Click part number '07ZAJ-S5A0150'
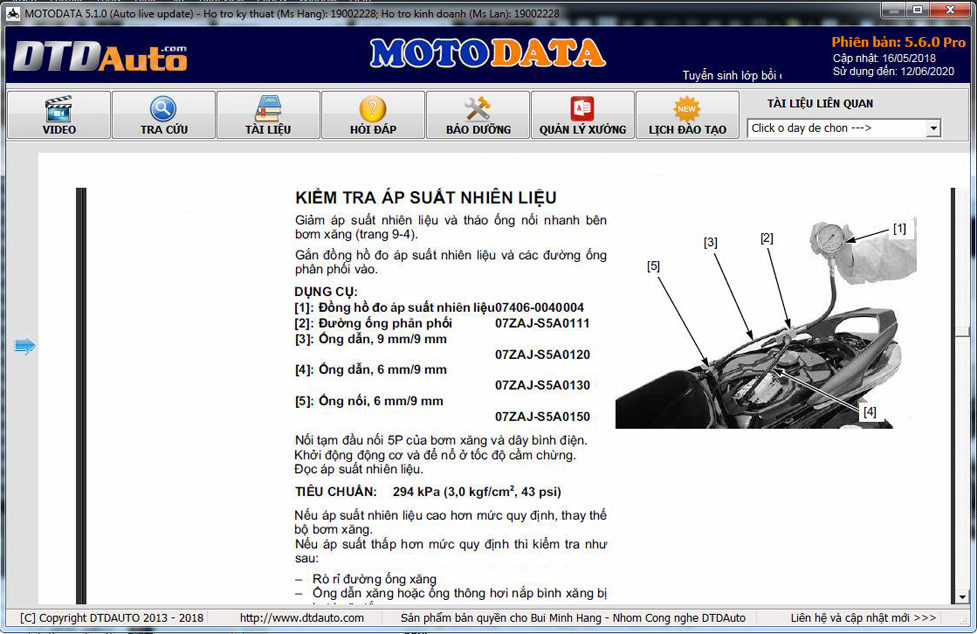 [x=542, y=416]
